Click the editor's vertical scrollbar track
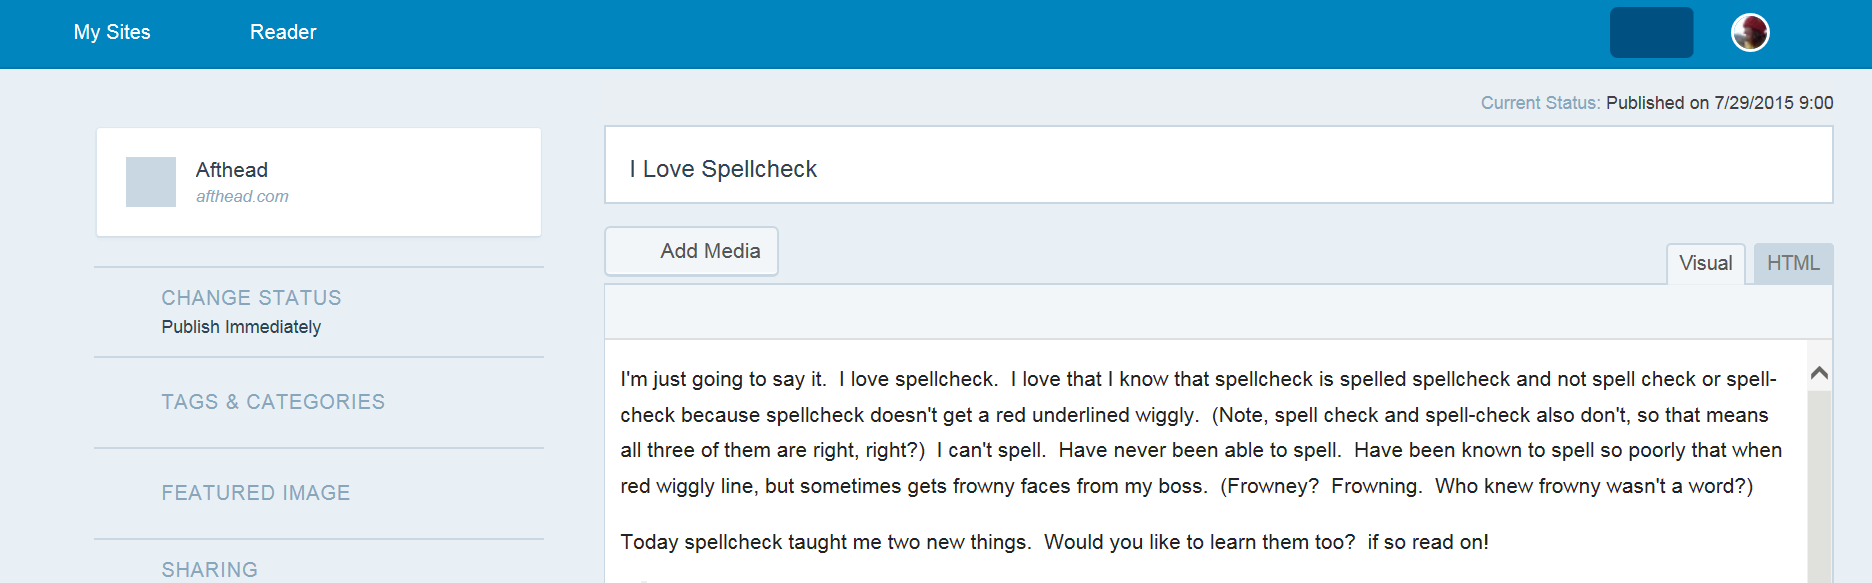Viewport: 1872px width, 583px height. coord(1819,480)
